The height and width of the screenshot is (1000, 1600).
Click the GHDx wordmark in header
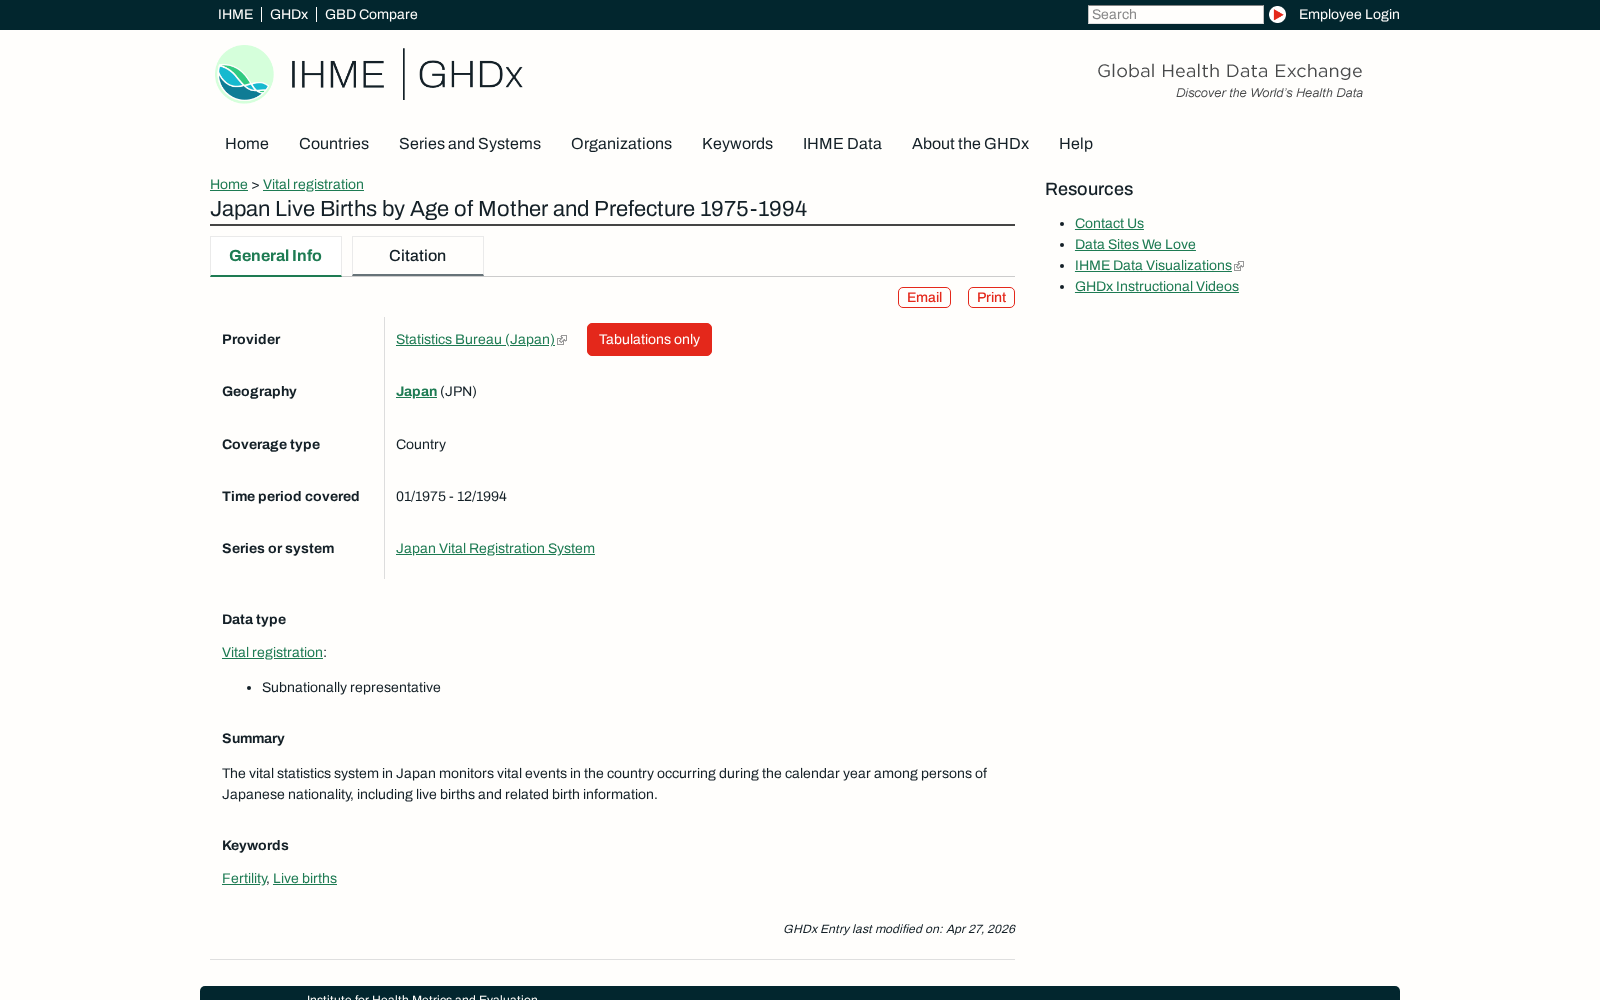pyautogui.click(x=470, y=74)
